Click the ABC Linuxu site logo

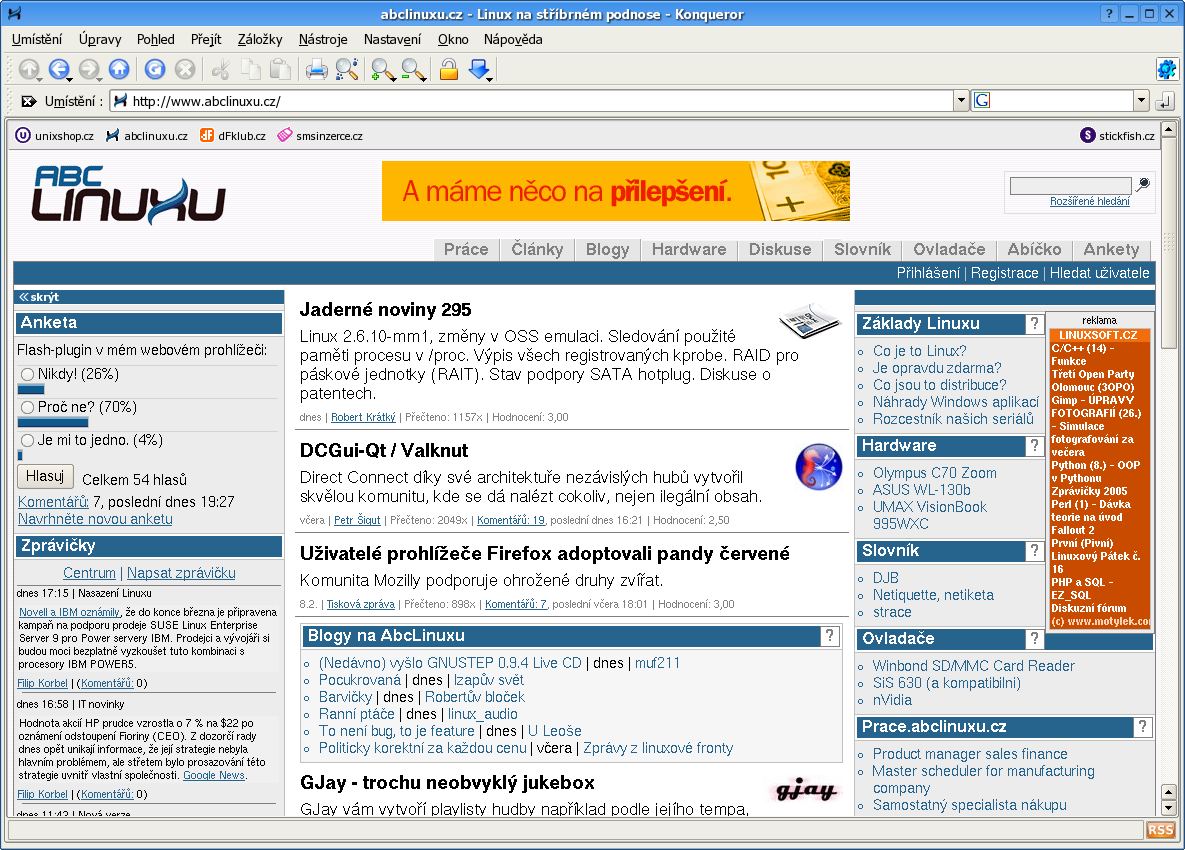[x=128, y=194]
